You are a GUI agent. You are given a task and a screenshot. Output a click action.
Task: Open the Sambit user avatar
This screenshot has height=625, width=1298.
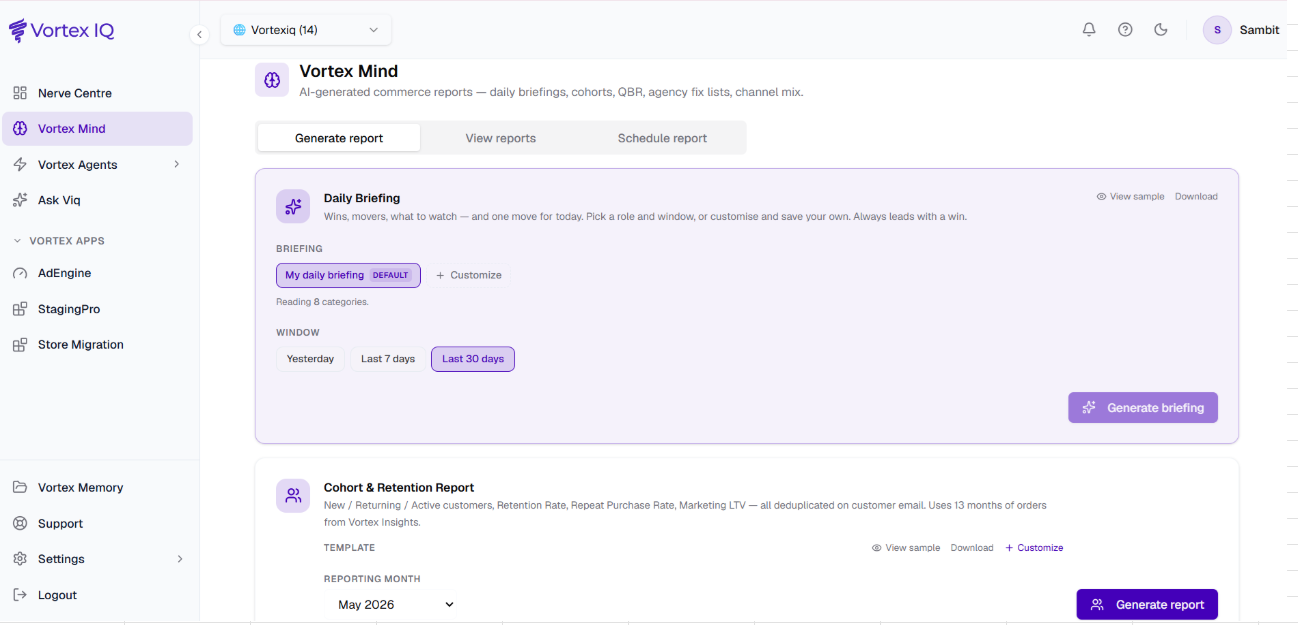1217,30
